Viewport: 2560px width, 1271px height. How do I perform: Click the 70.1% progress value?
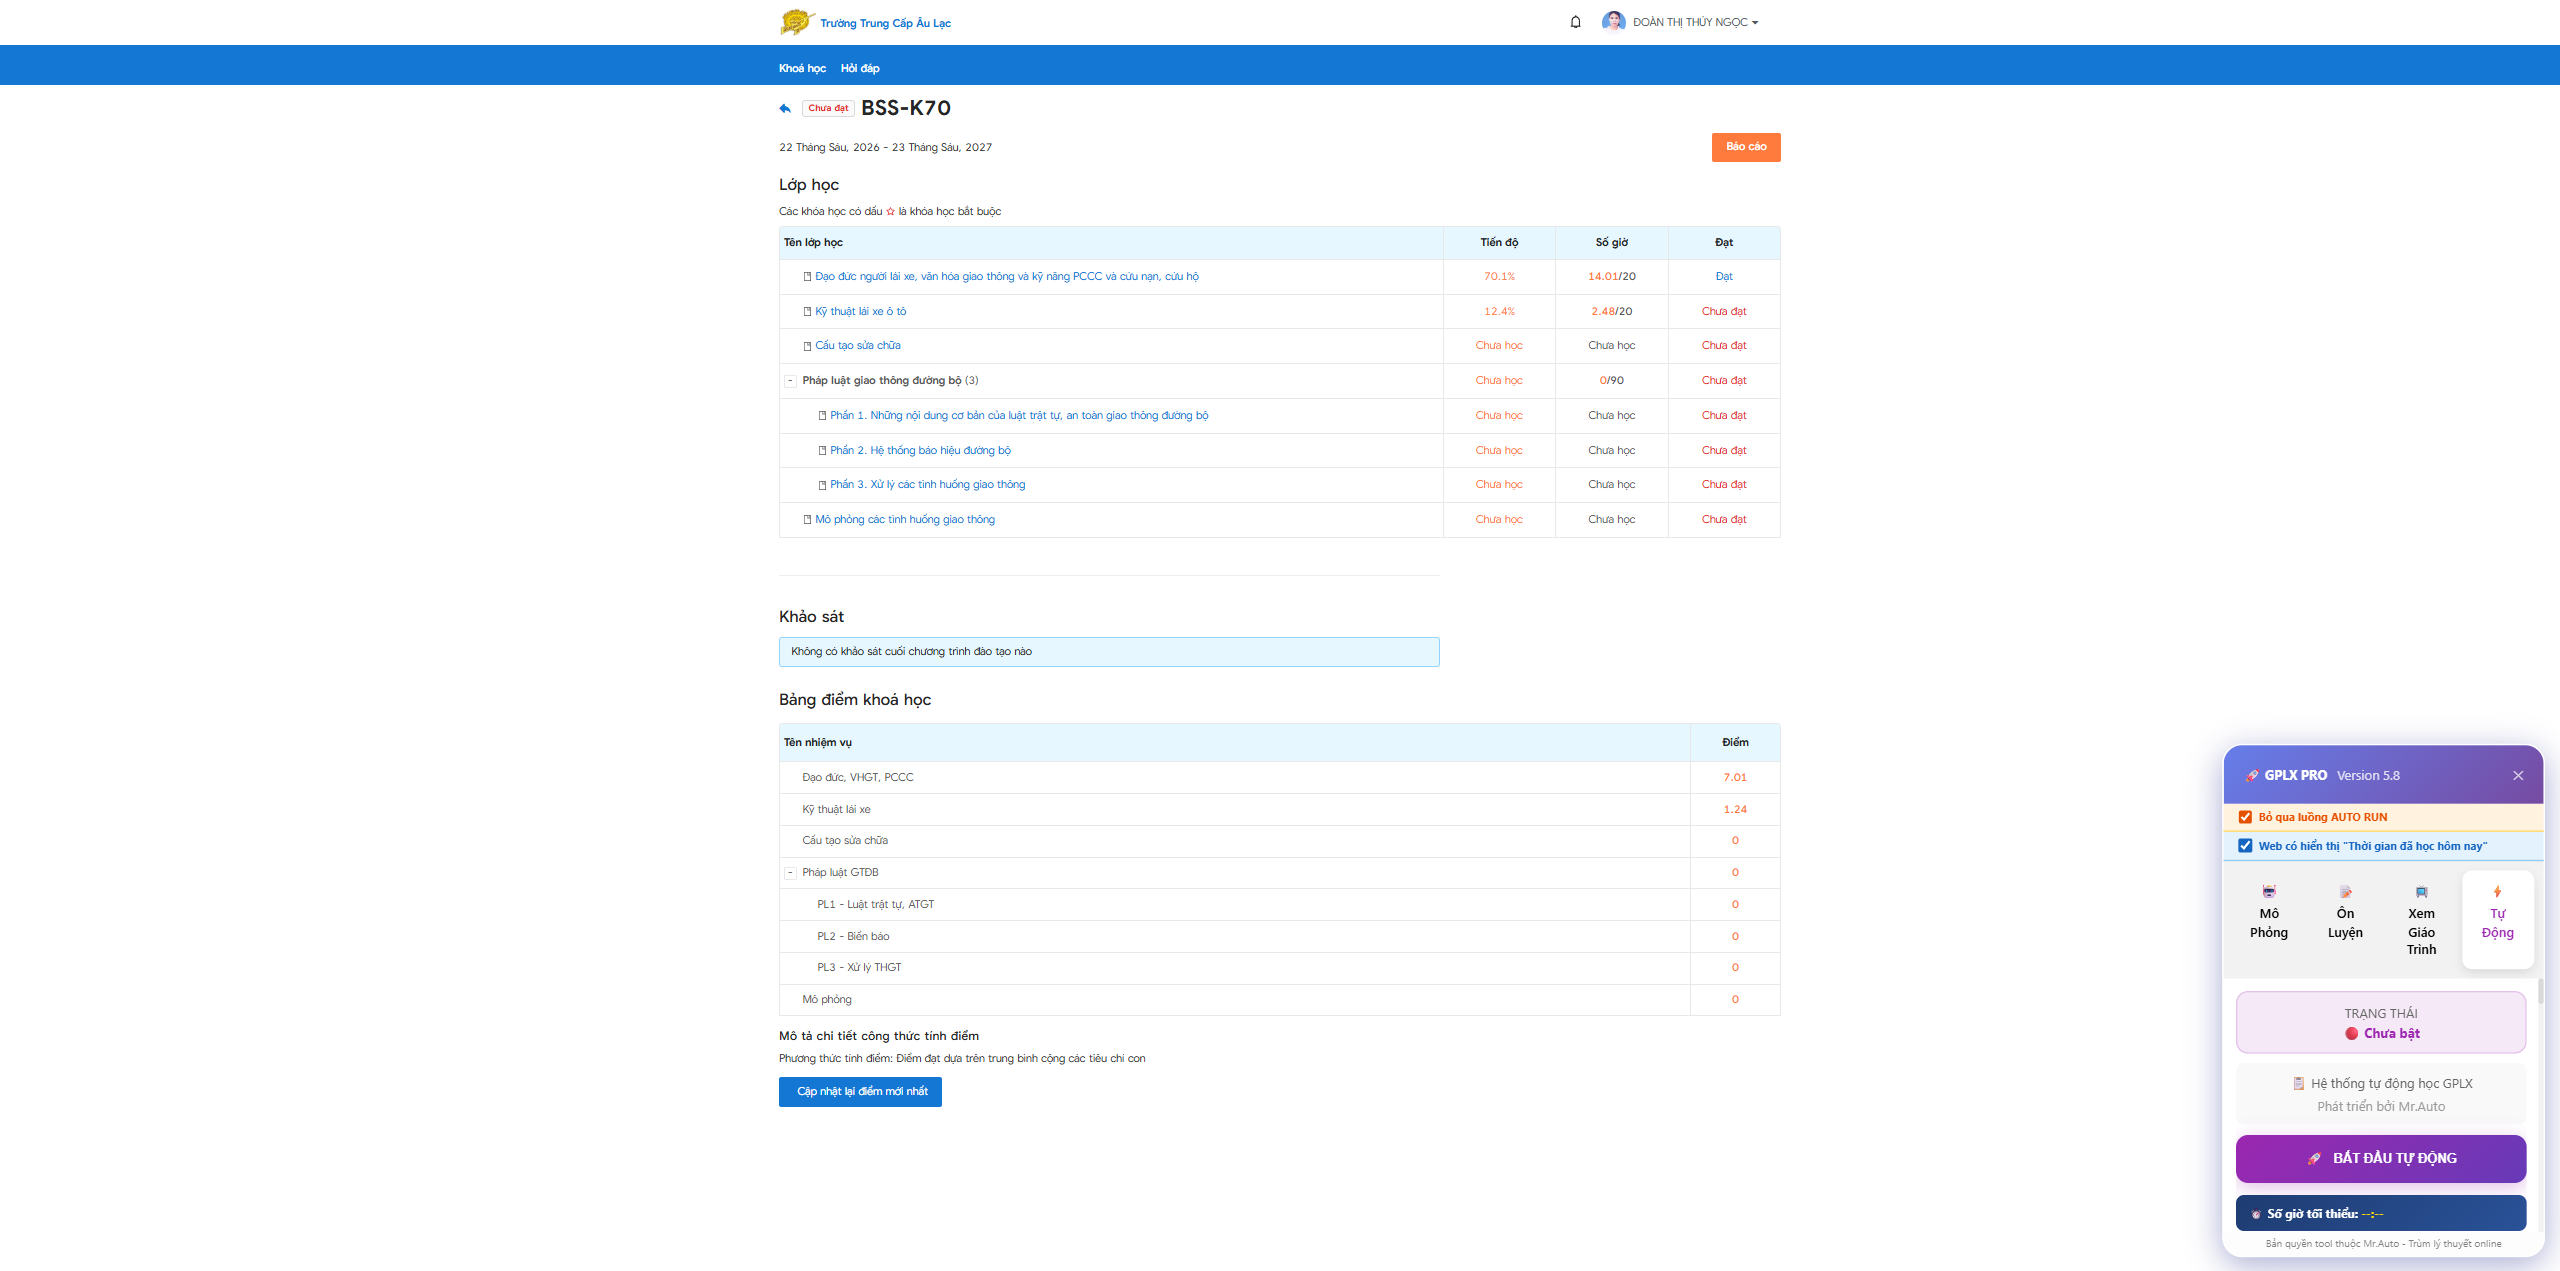pyautogui.click(x=1499, y=277)
